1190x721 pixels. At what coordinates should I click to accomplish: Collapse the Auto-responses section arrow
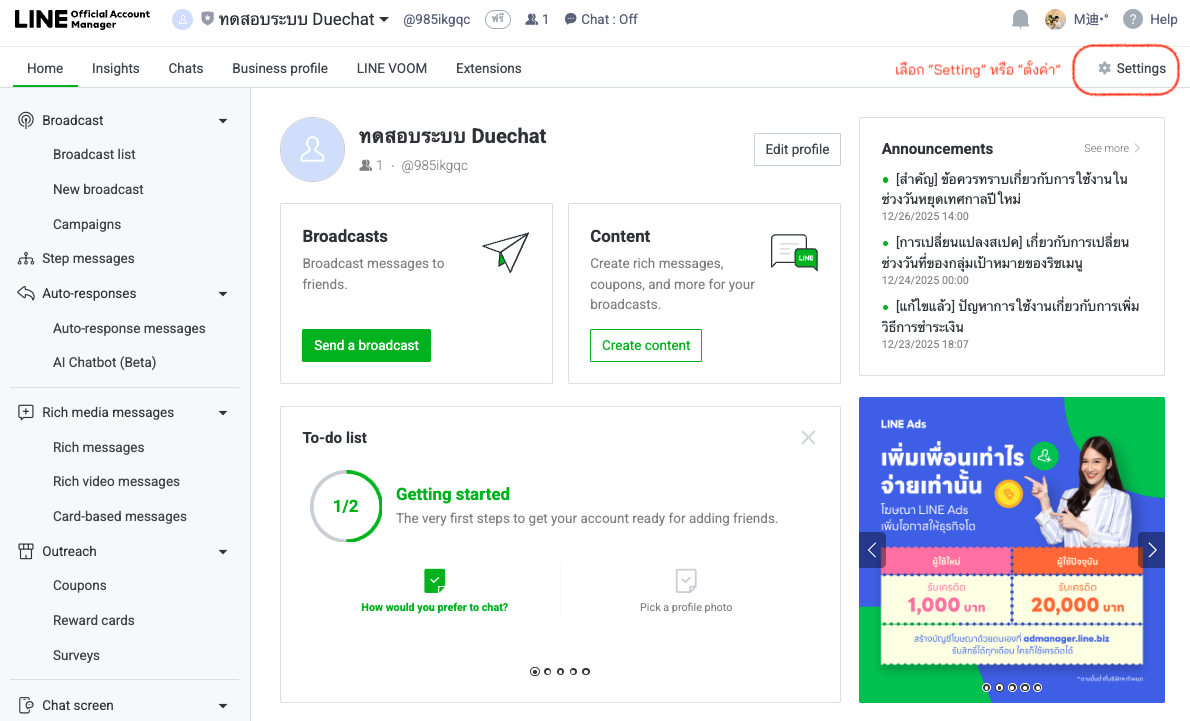[223, 294]
